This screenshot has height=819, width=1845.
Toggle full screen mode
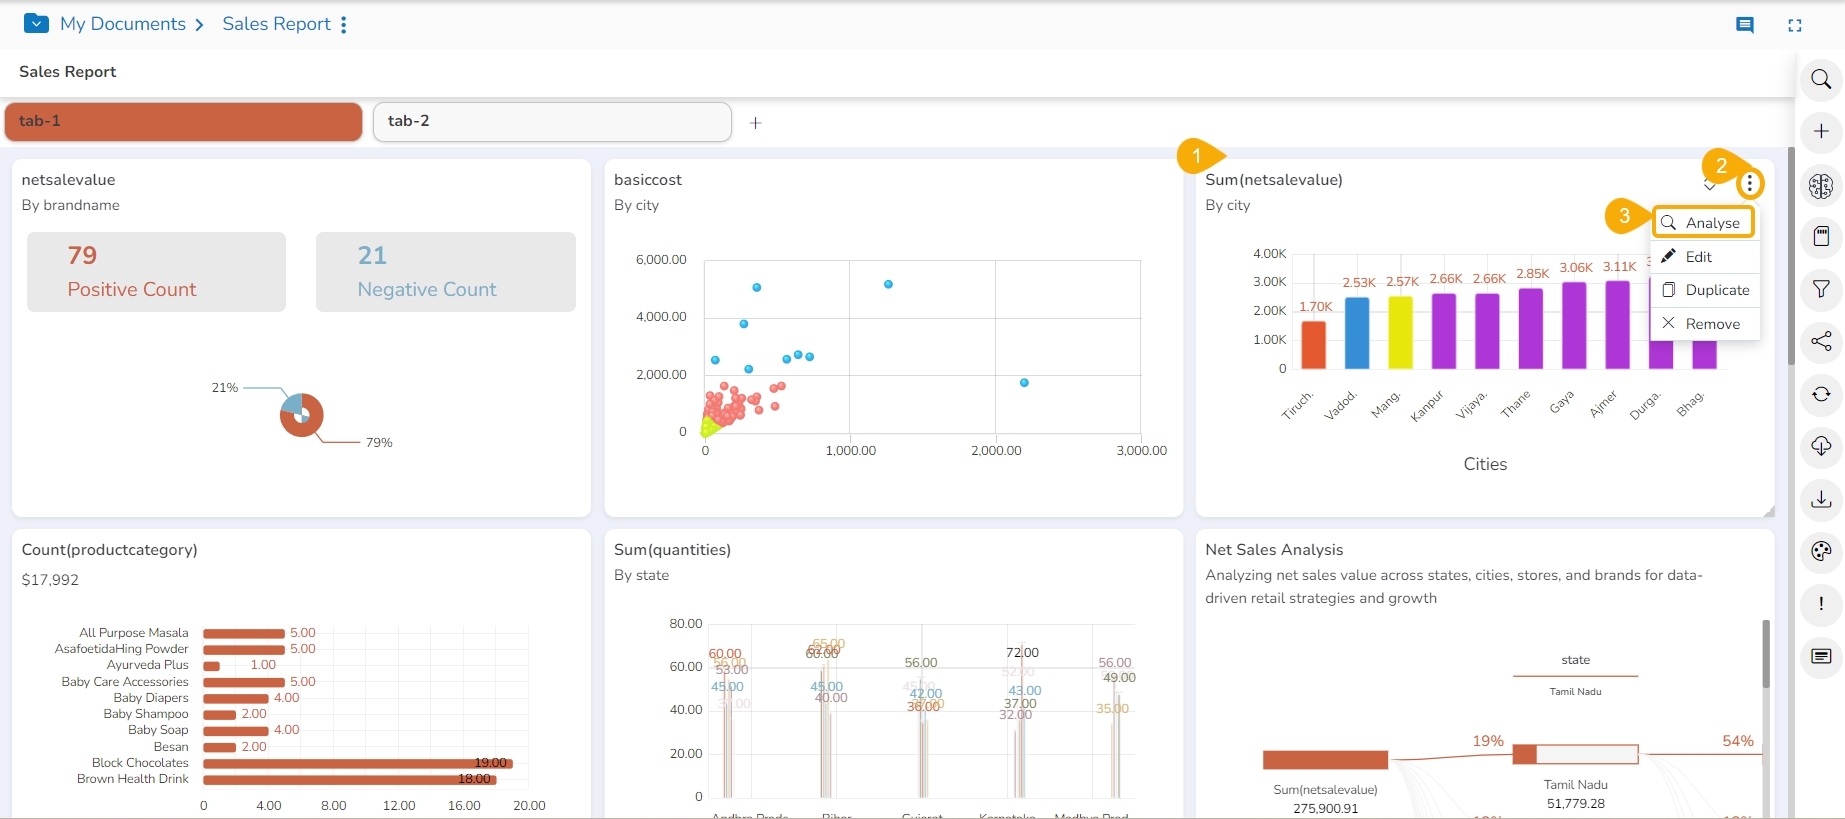coord(1795,25)
